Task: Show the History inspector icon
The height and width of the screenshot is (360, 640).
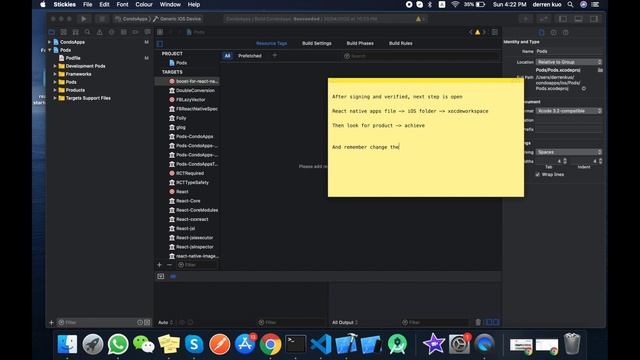Action: click(x=553, y=32)
